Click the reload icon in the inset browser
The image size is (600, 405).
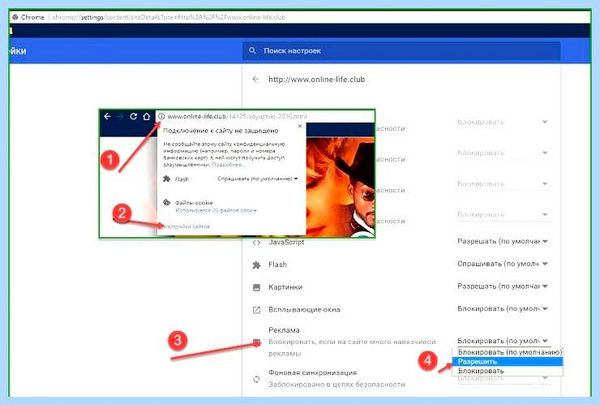[133, 116]
